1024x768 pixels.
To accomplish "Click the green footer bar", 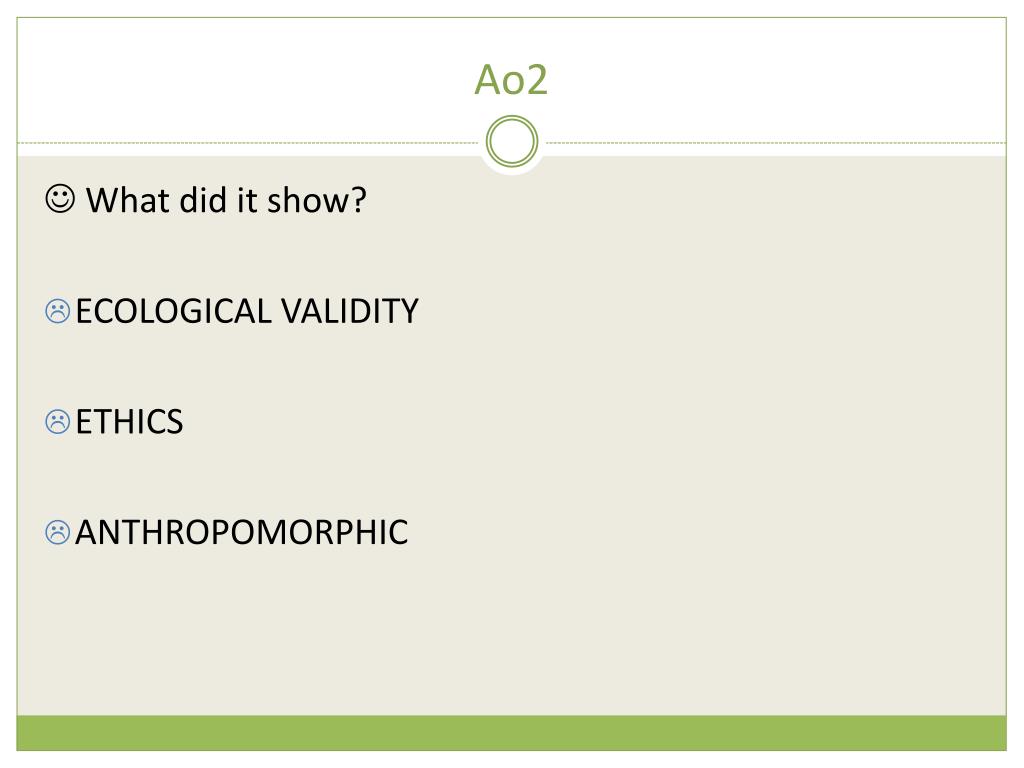I will coord(511,733).
